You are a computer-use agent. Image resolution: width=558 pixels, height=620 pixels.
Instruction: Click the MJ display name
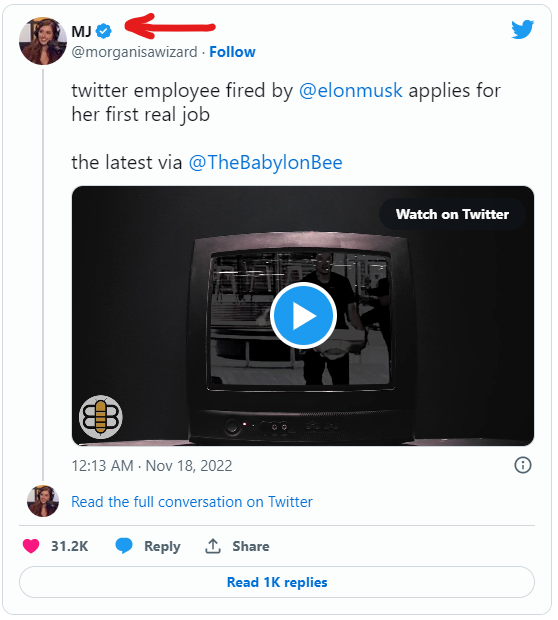[81, 31]
